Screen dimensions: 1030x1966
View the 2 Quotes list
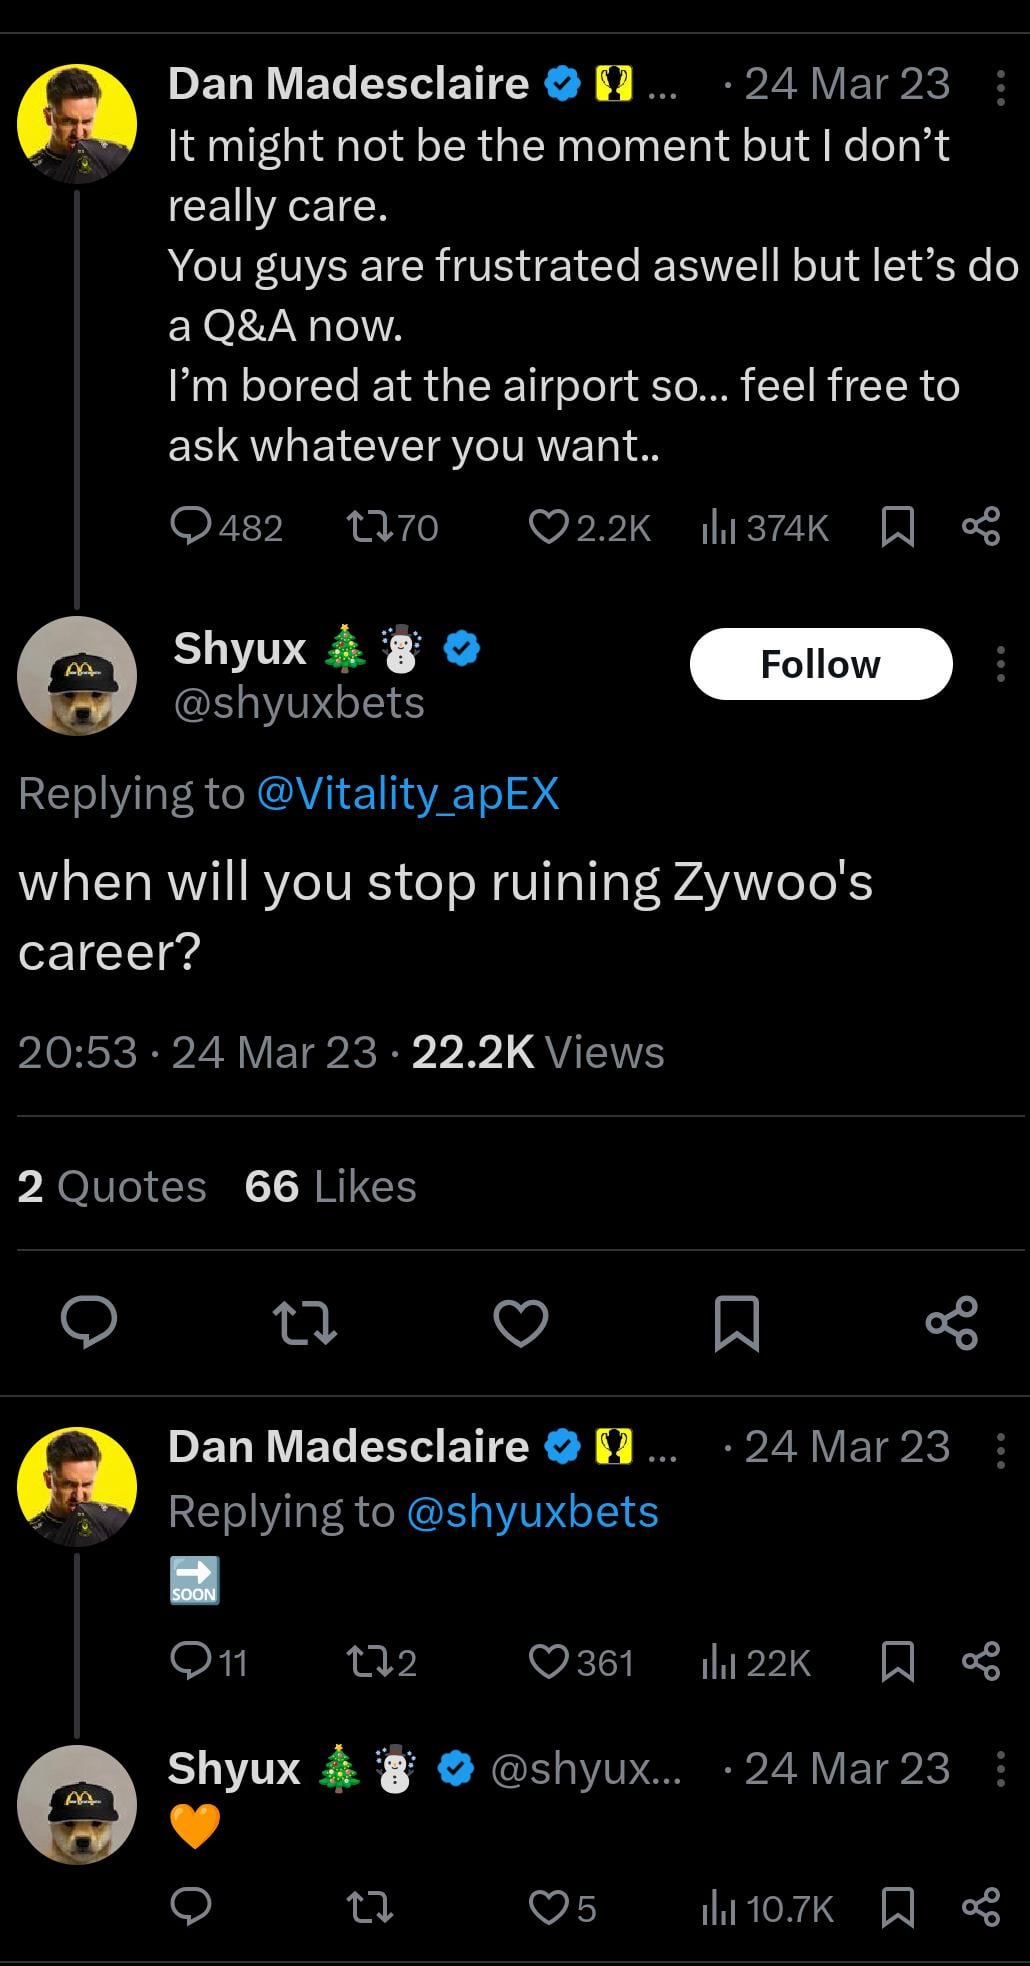coord(112,1186)
